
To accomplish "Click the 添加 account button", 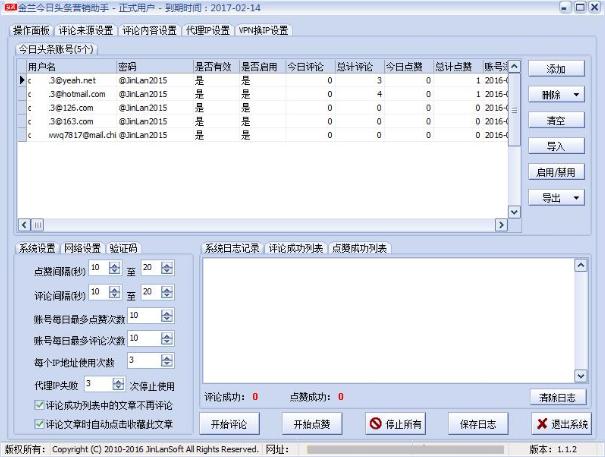I will click(556, 69).
